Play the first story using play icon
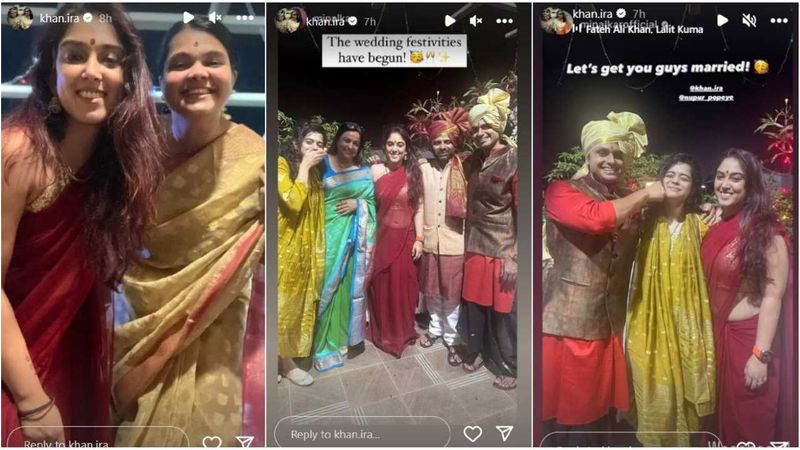Viewport: 800px width, 450px height. [188, 17]
